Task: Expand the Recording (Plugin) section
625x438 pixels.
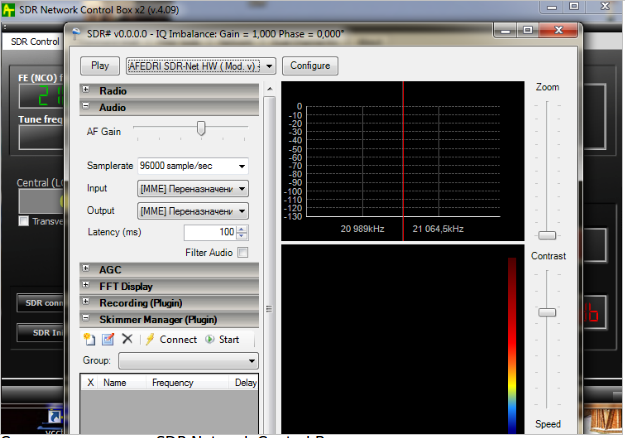Action: [86, 302]
